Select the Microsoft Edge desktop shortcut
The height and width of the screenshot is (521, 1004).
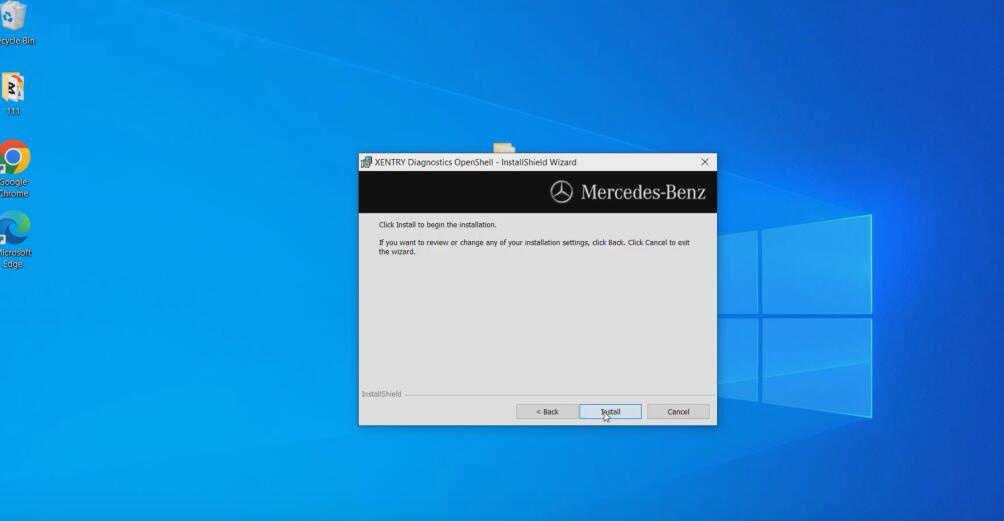tap(15, 239)
